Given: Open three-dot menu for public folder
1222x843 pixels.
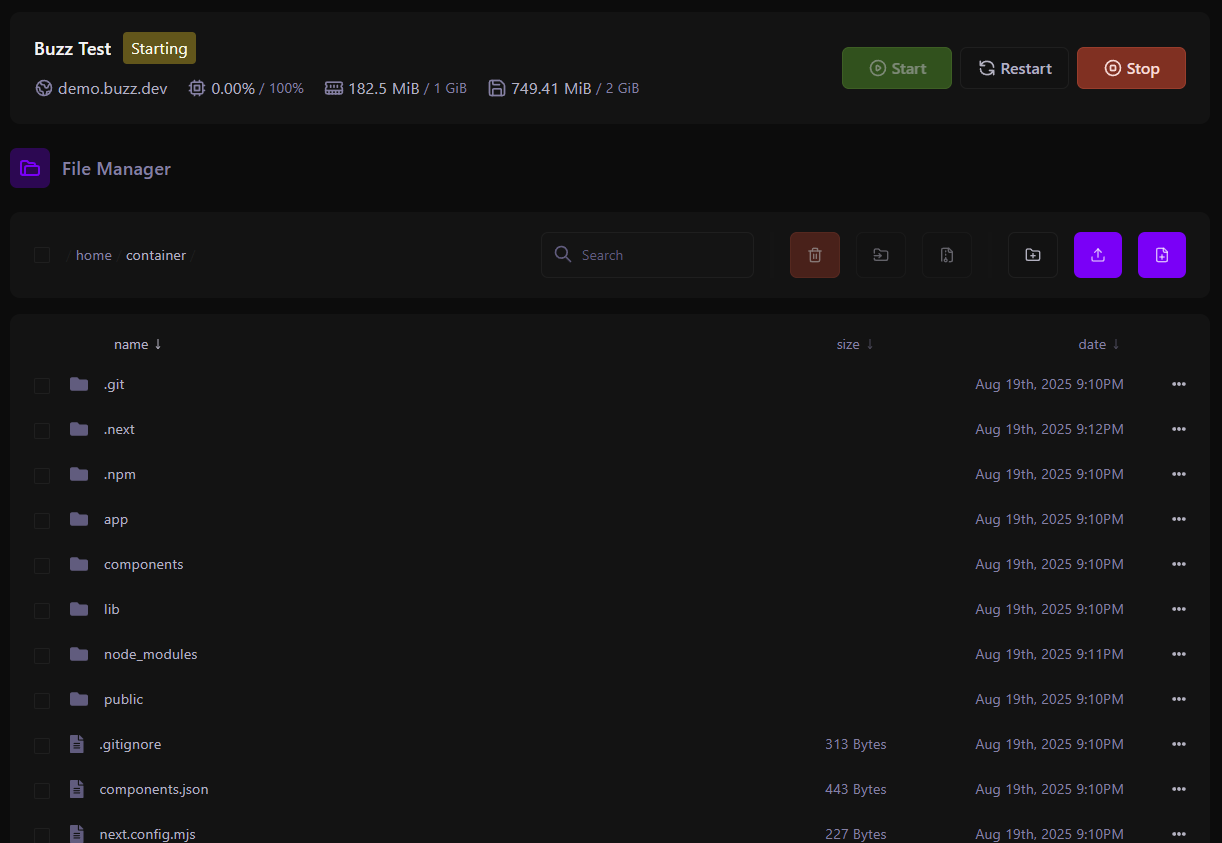Looking at the screenshot, I should 1178,699.
